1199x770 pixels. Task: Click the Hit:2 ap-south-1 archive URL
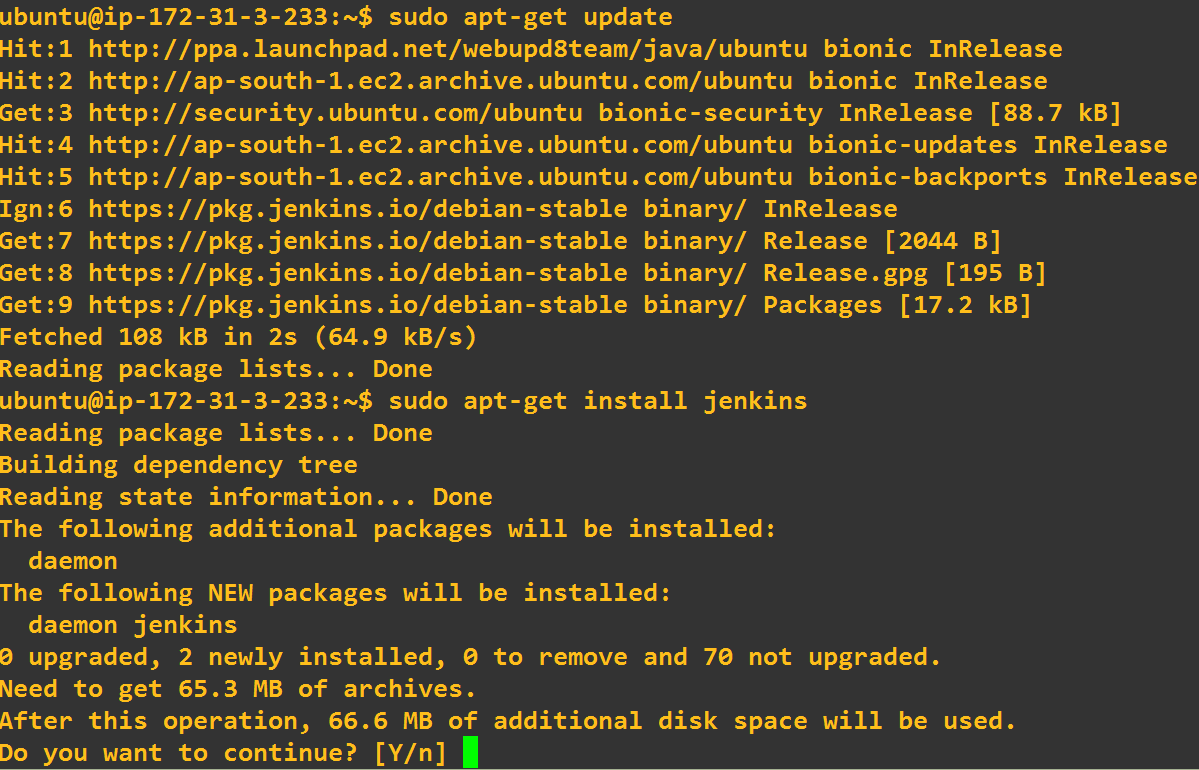pyautogui.click(x=440, y=80)
